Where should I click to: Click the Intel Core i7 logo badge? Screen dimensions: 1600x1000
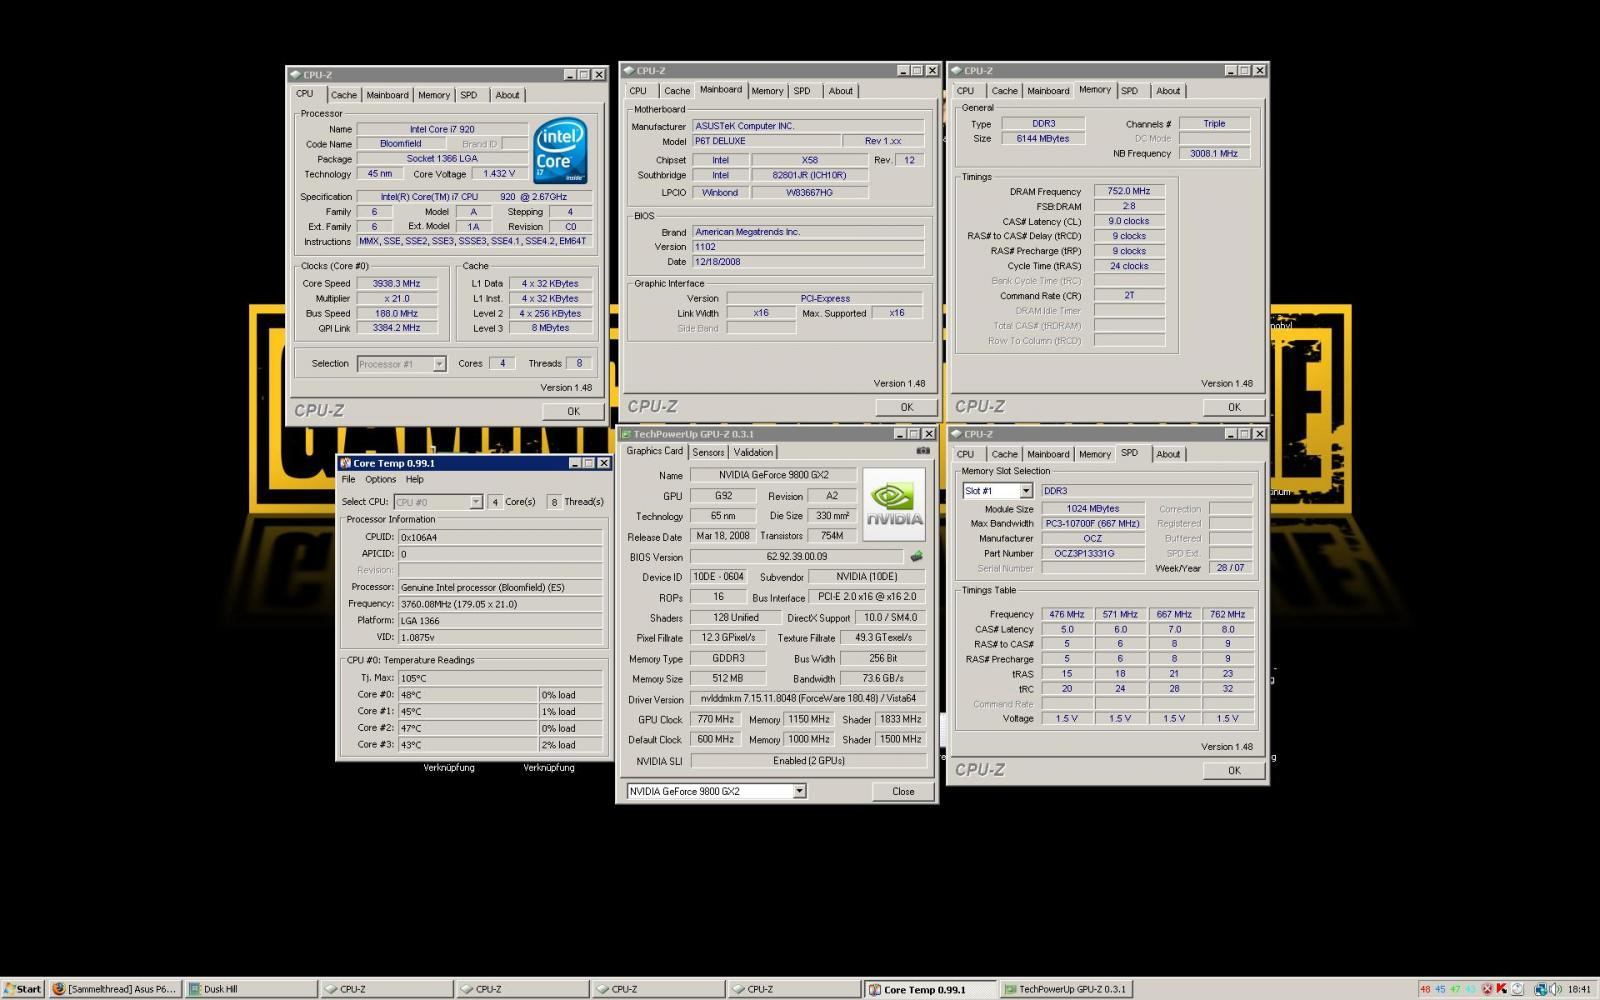559,151
